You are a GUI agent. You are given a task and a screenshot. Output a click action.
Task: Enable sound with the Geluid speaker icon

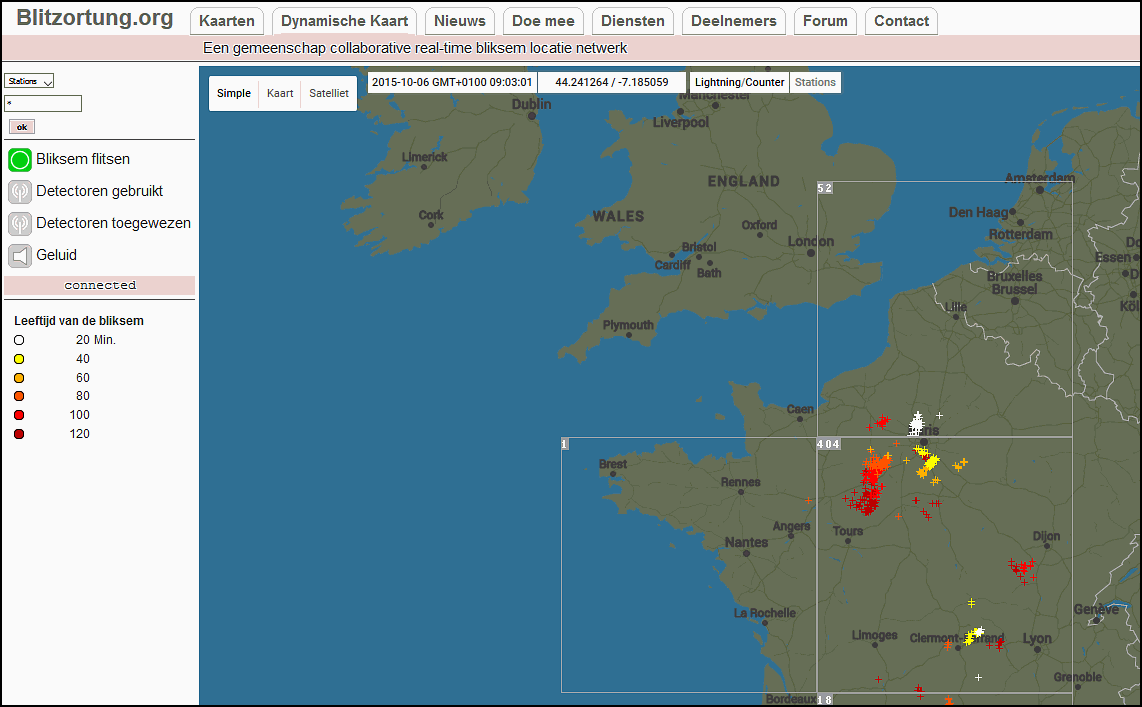(20, 256)
